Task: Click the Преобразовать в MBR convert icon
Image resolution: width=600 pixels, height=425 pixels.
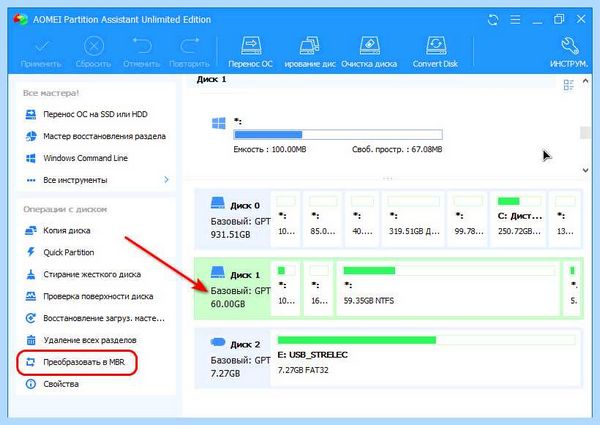Action: (31, 362)
